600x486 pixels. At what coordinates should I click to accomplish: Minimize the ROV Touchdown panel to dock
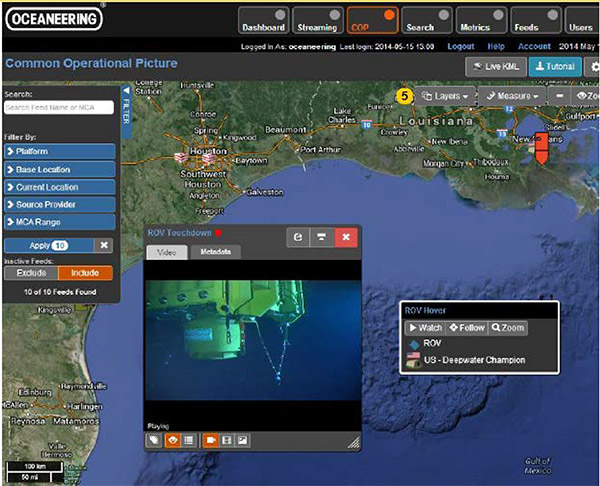click(x=322, y=238)
